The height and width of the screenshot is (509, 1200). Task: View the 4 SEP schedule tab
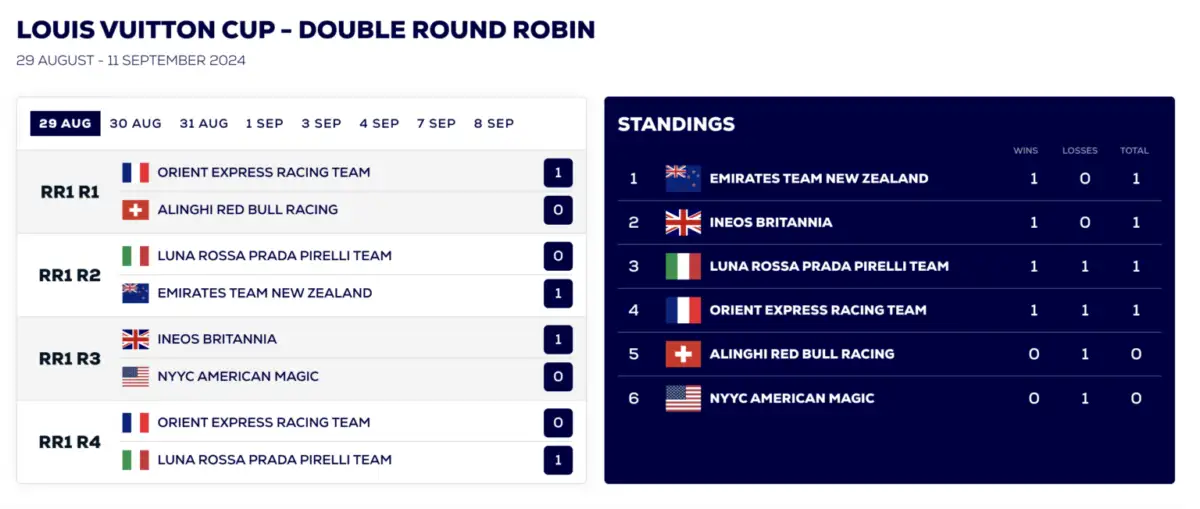(379, 123)
